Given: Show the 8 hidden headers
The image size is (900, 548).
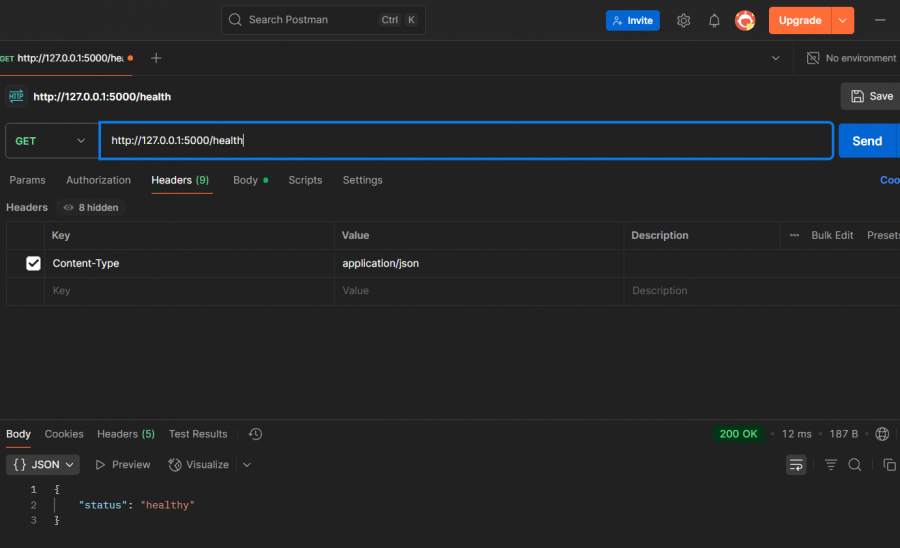Looking at the screenshot, I should point(90,207).
